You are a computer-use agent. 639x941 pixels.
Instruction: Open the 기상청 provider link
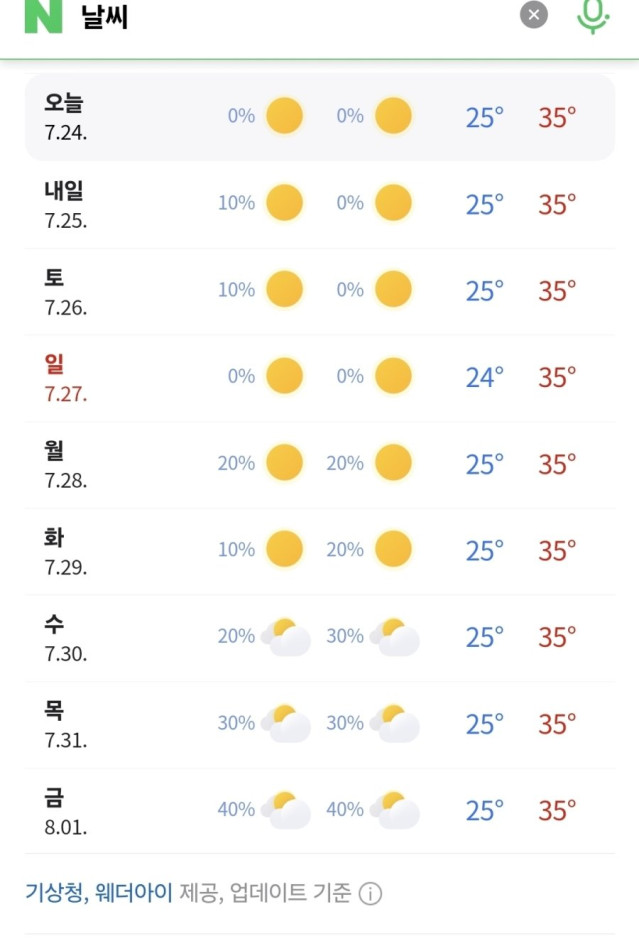click(57, 893)
